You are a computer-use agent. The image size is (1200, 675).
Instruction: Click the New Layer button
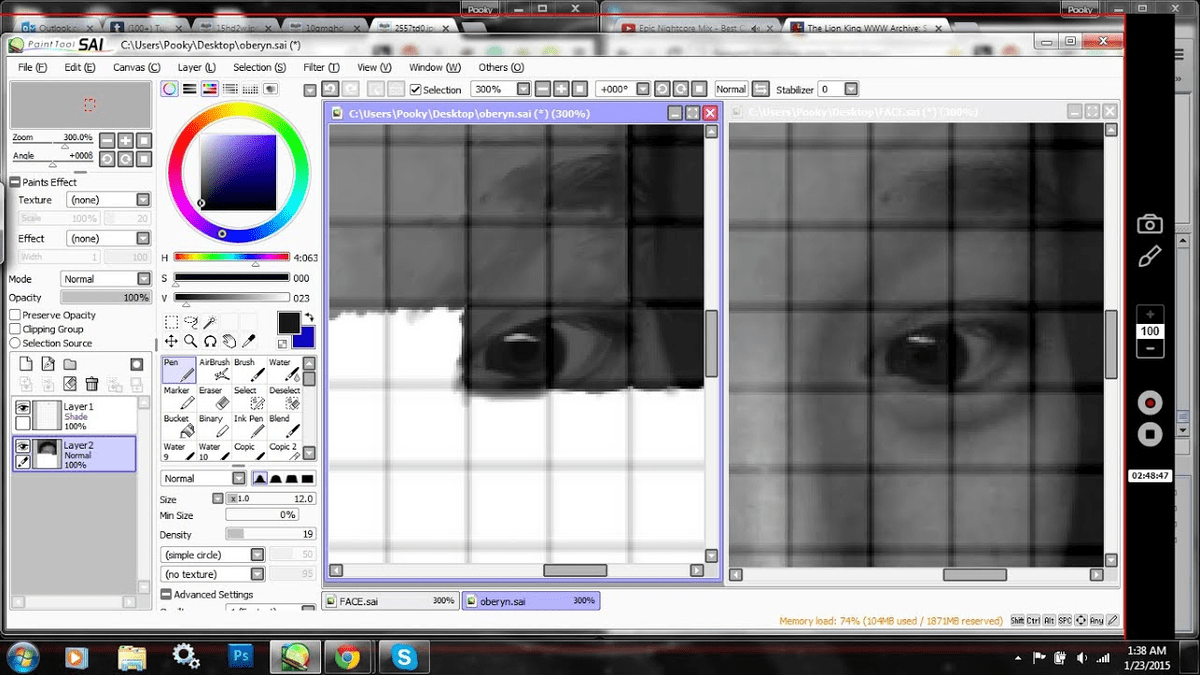[26, 364]
